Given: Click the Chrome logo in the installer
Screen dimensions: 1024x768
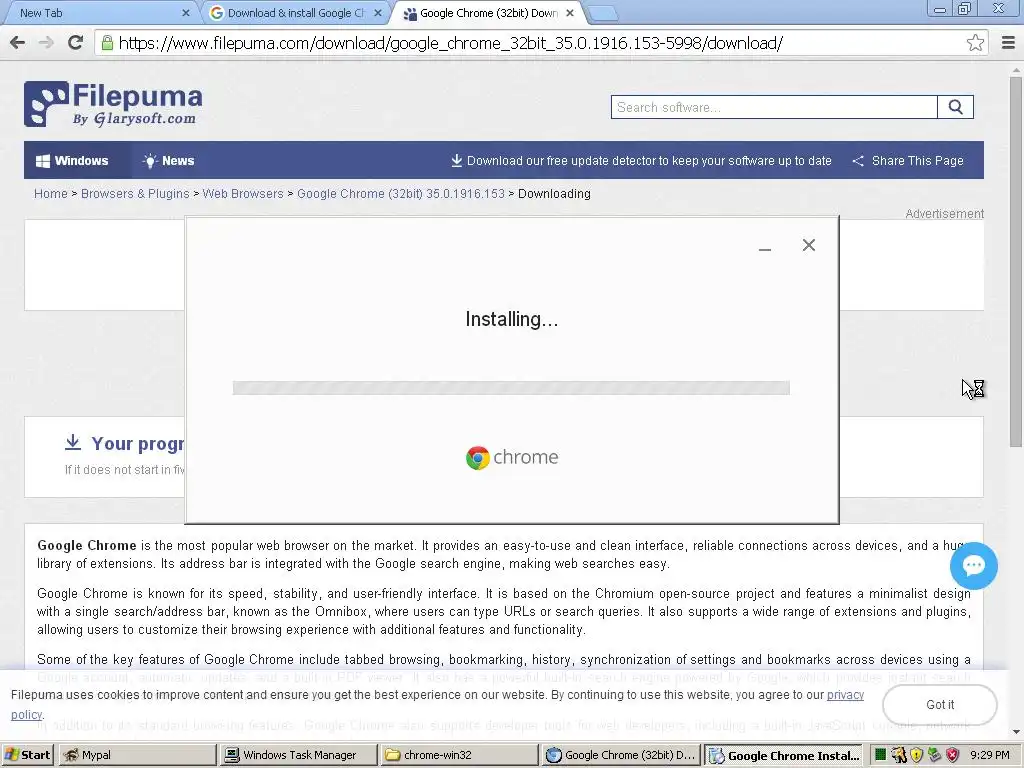Looking at the screenshot, I should tap(512, 457).
